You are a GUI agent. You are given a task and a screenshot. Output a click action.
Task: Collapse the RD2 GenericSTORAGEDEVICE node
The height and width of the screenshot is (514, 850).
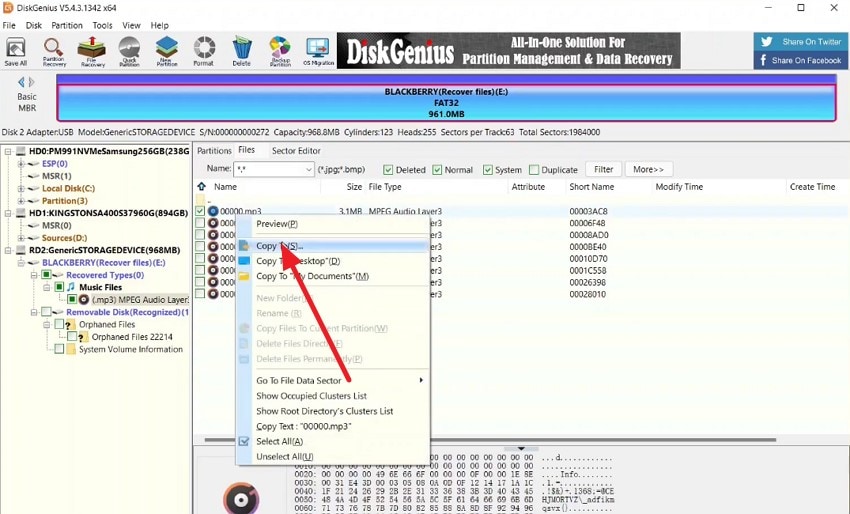pos(8,250)
